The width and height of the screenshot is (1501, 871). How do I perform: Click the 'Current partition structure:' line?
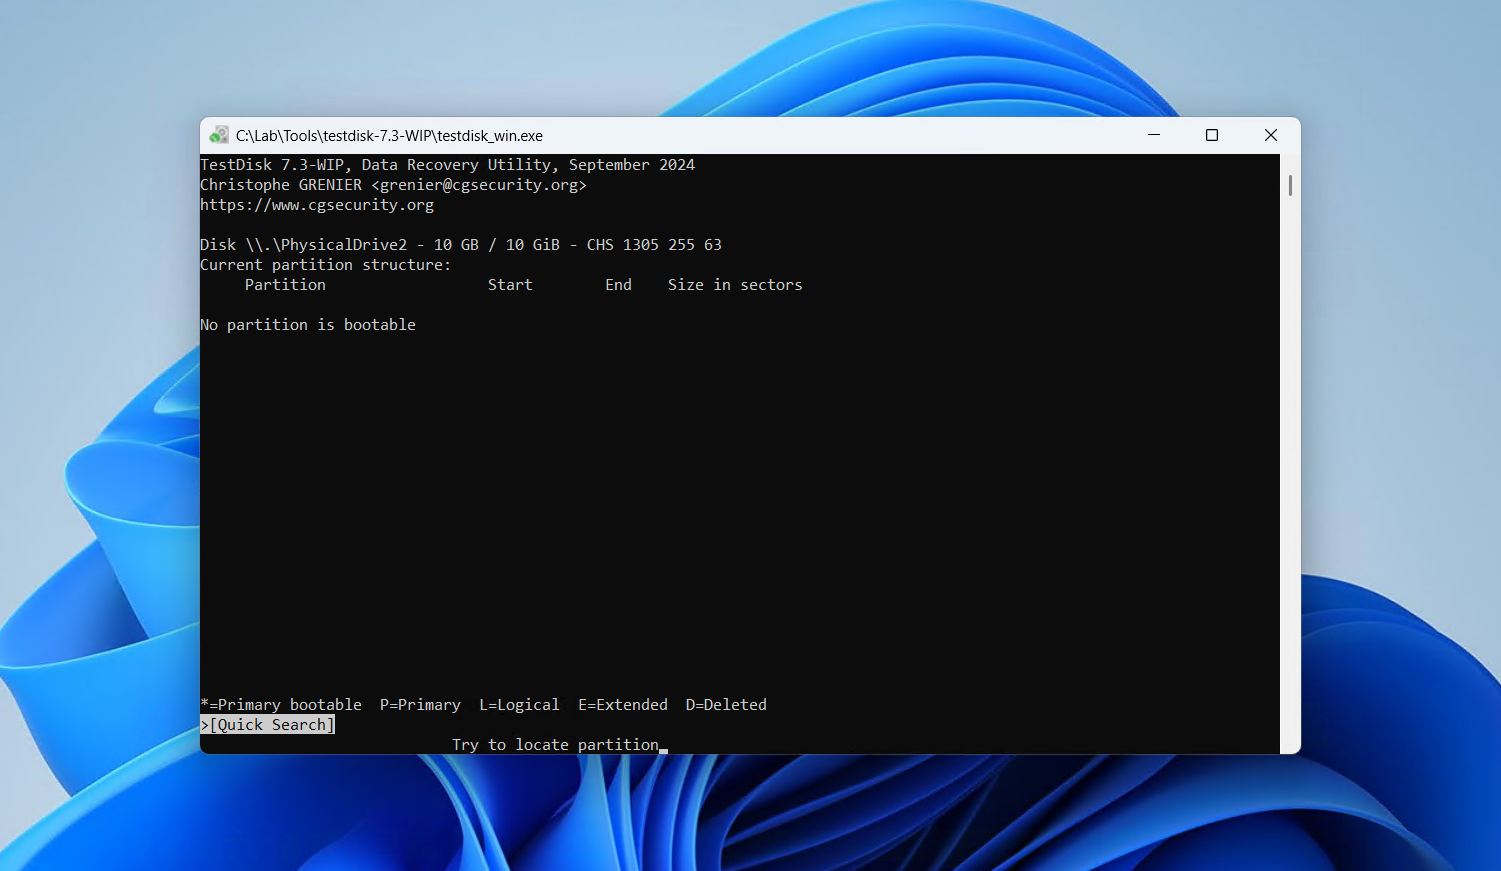(x=326, y=265)
